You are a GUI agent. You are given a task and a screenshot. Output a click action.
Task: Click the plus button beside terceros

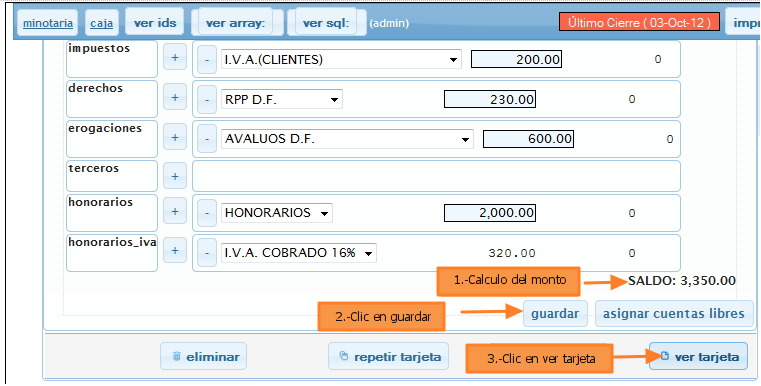(x=175, y=176)
